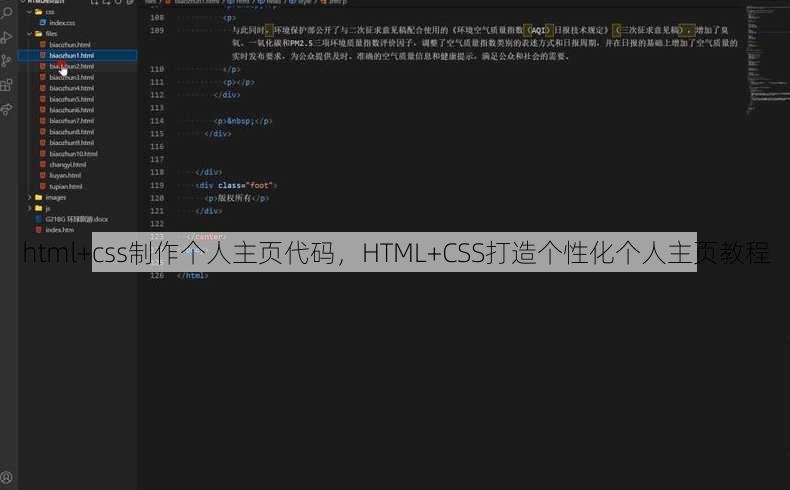Click the 版权所有 paragraph code line

pos(237,198)
